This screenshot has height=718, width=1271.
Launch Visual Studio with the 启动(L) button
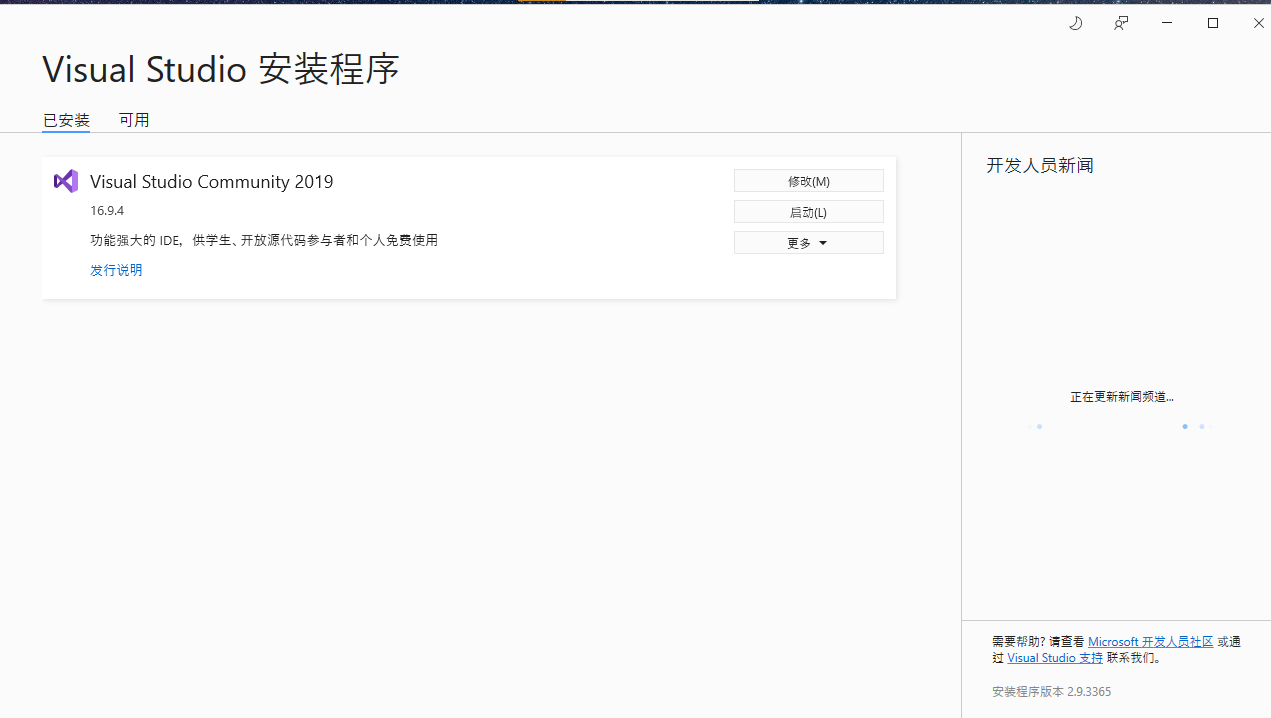pyautogui.click(x=808, y=211)
